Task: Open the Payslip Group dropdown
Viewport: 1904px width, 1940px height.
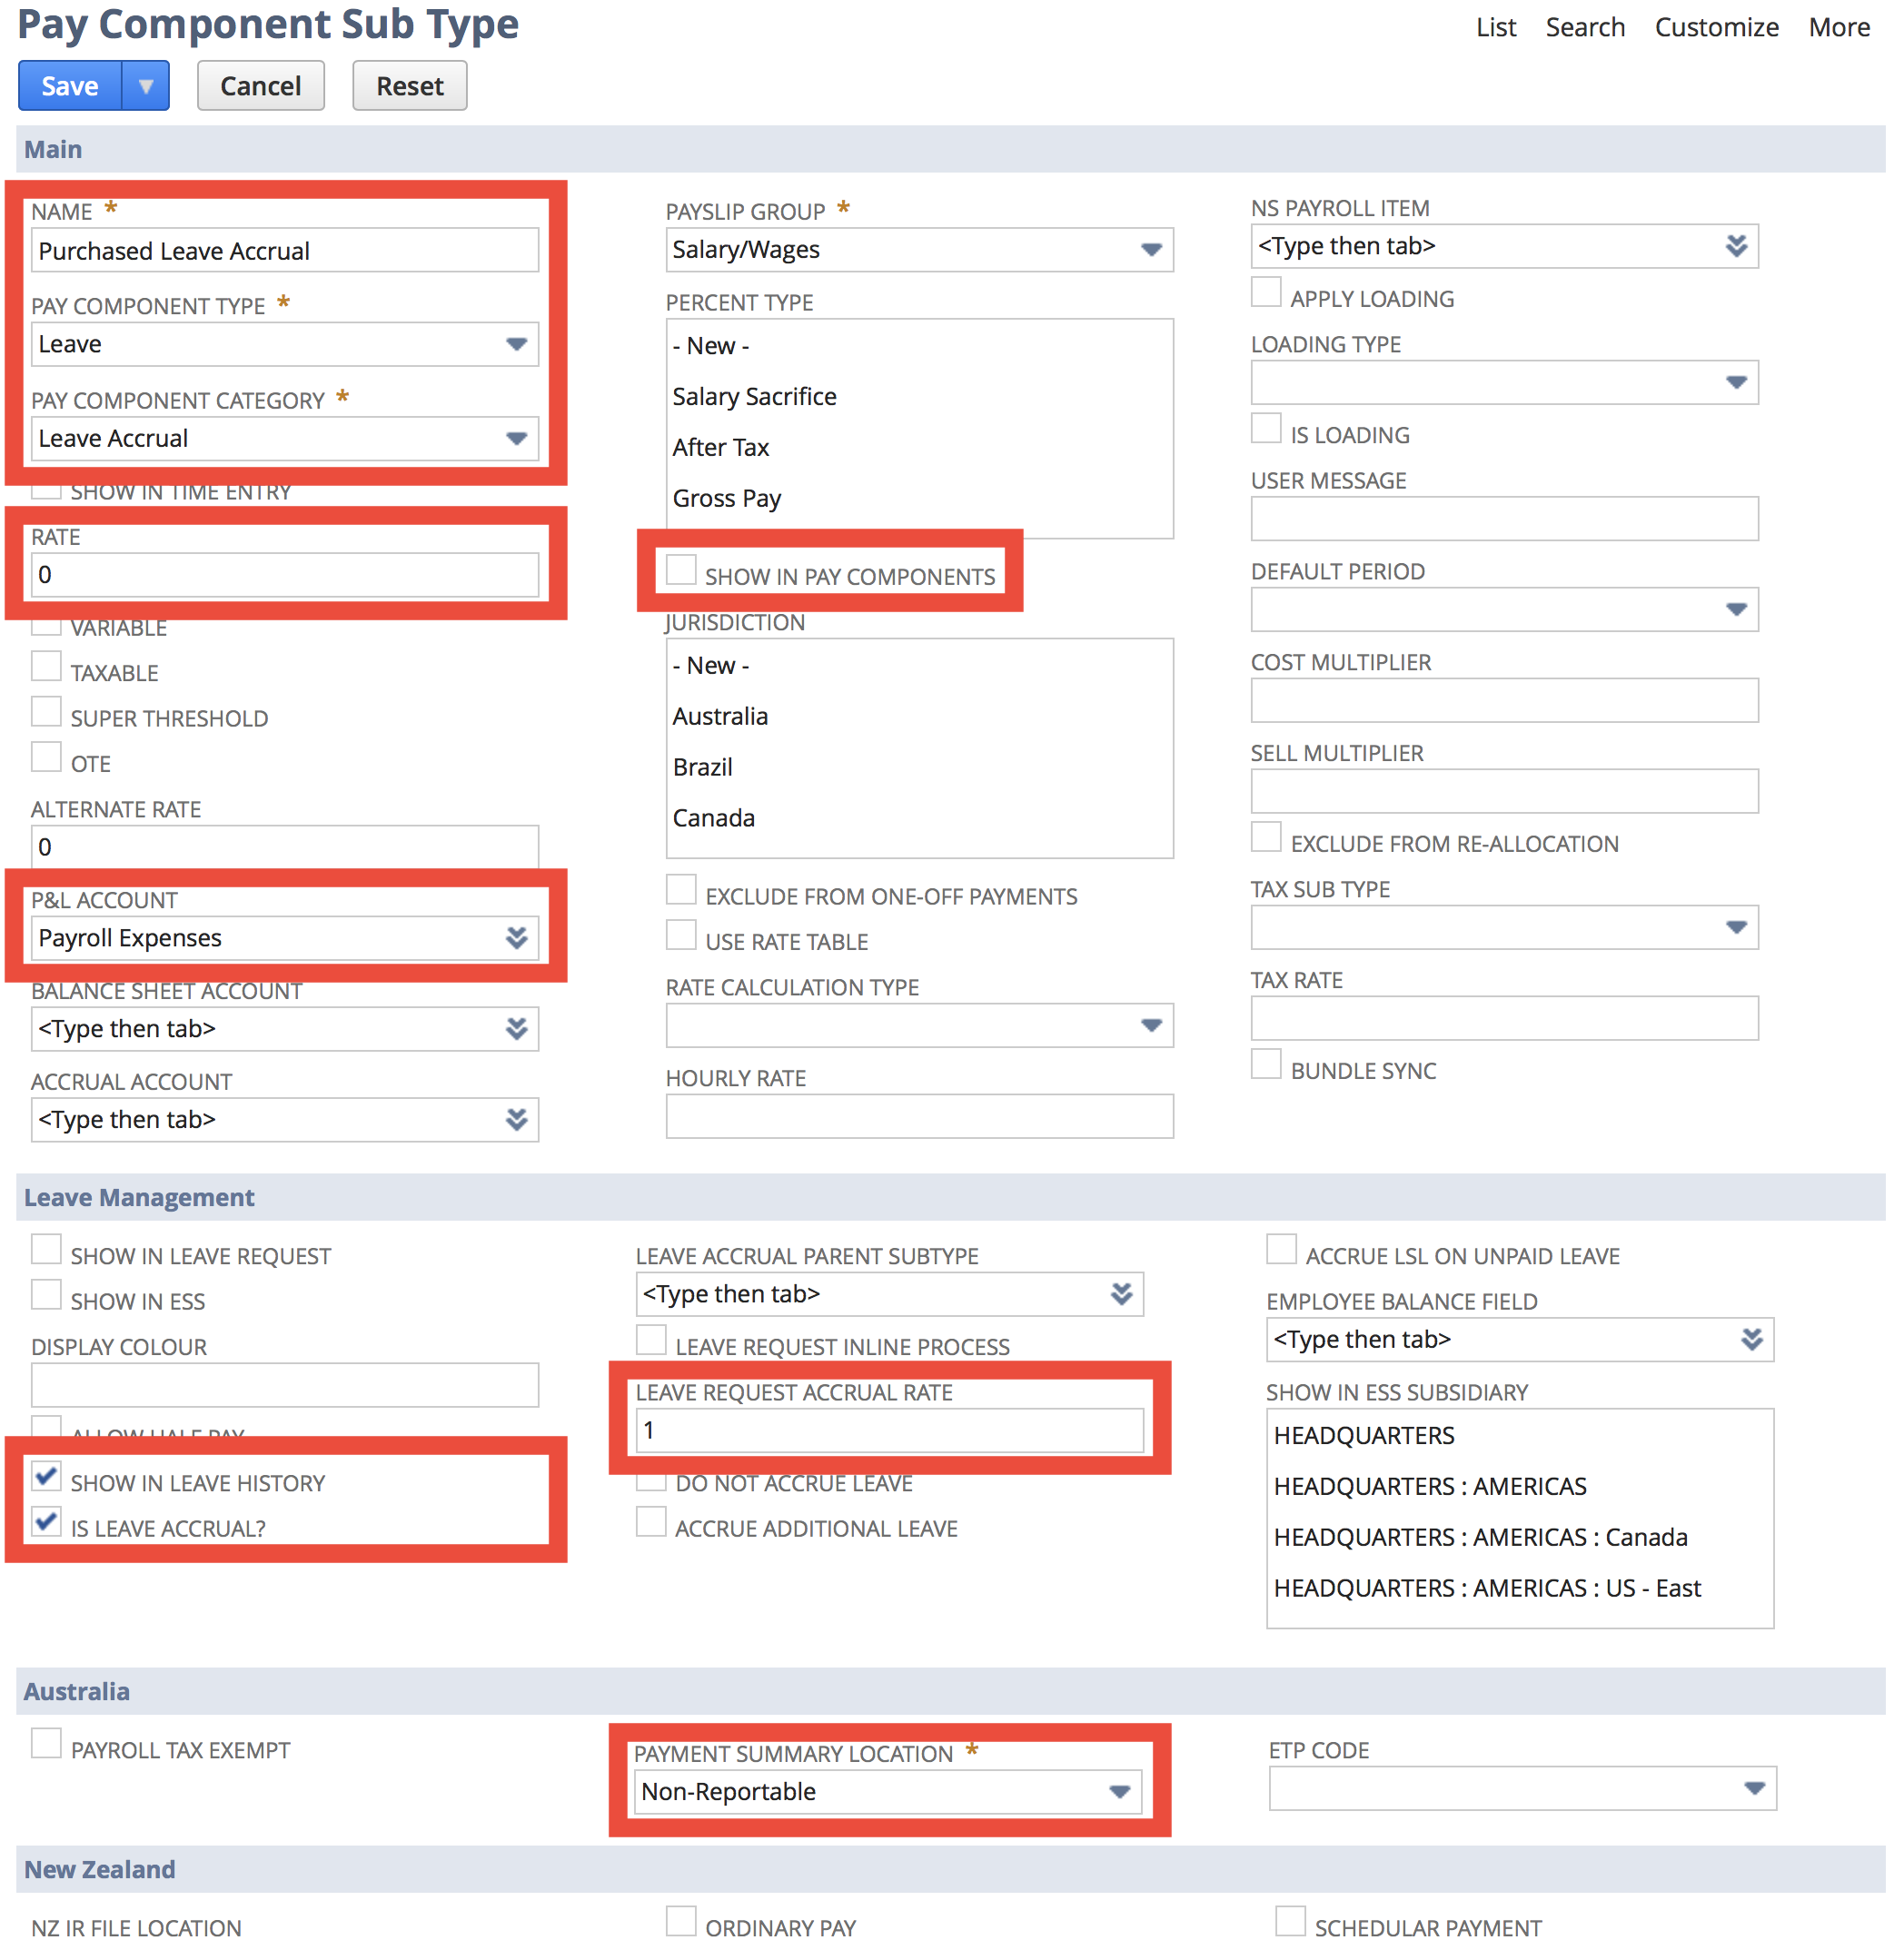Action: pyautogui.click(x=1152, y=249)
